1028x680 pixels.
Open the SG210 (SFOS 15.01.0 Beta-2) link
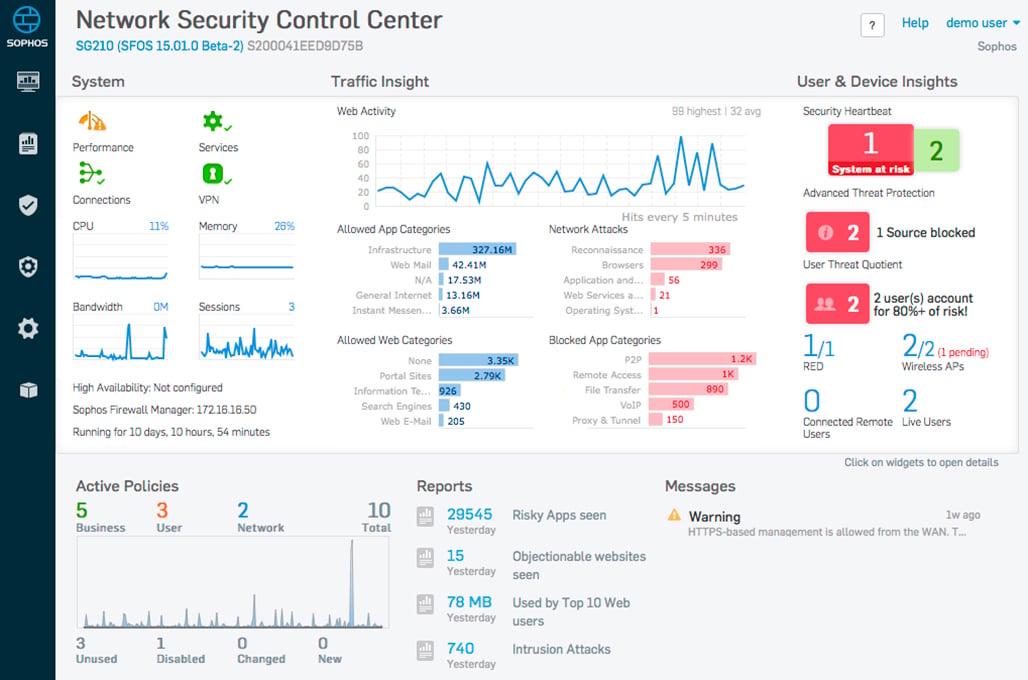coord(159,46)
